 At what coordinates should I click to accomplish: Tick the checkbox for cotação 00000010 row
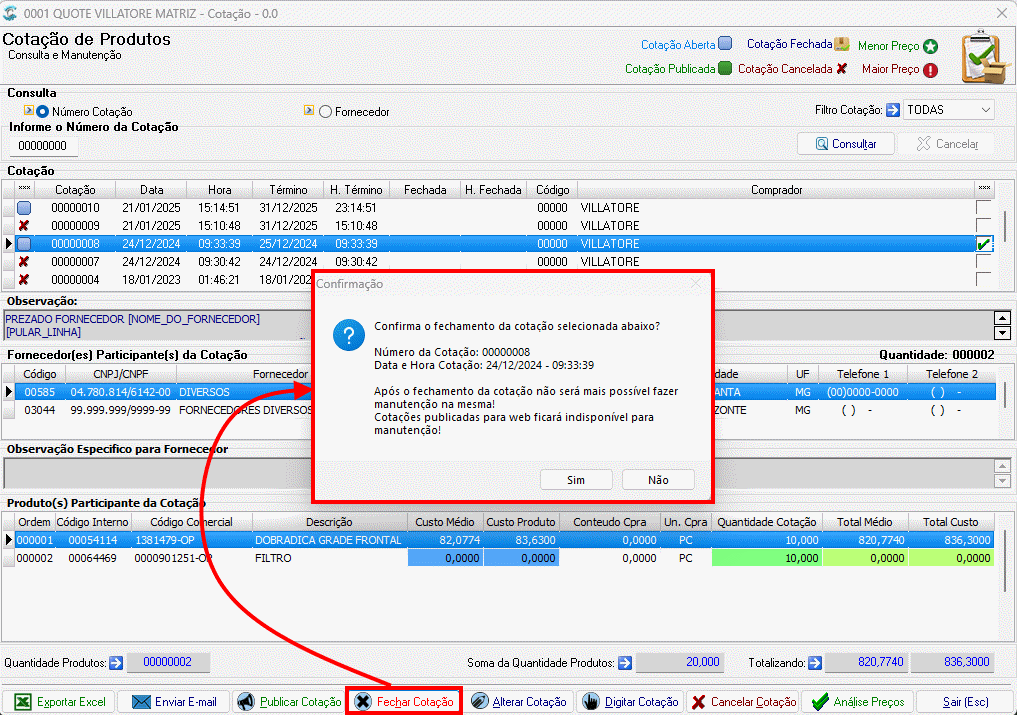coord(983,208)
